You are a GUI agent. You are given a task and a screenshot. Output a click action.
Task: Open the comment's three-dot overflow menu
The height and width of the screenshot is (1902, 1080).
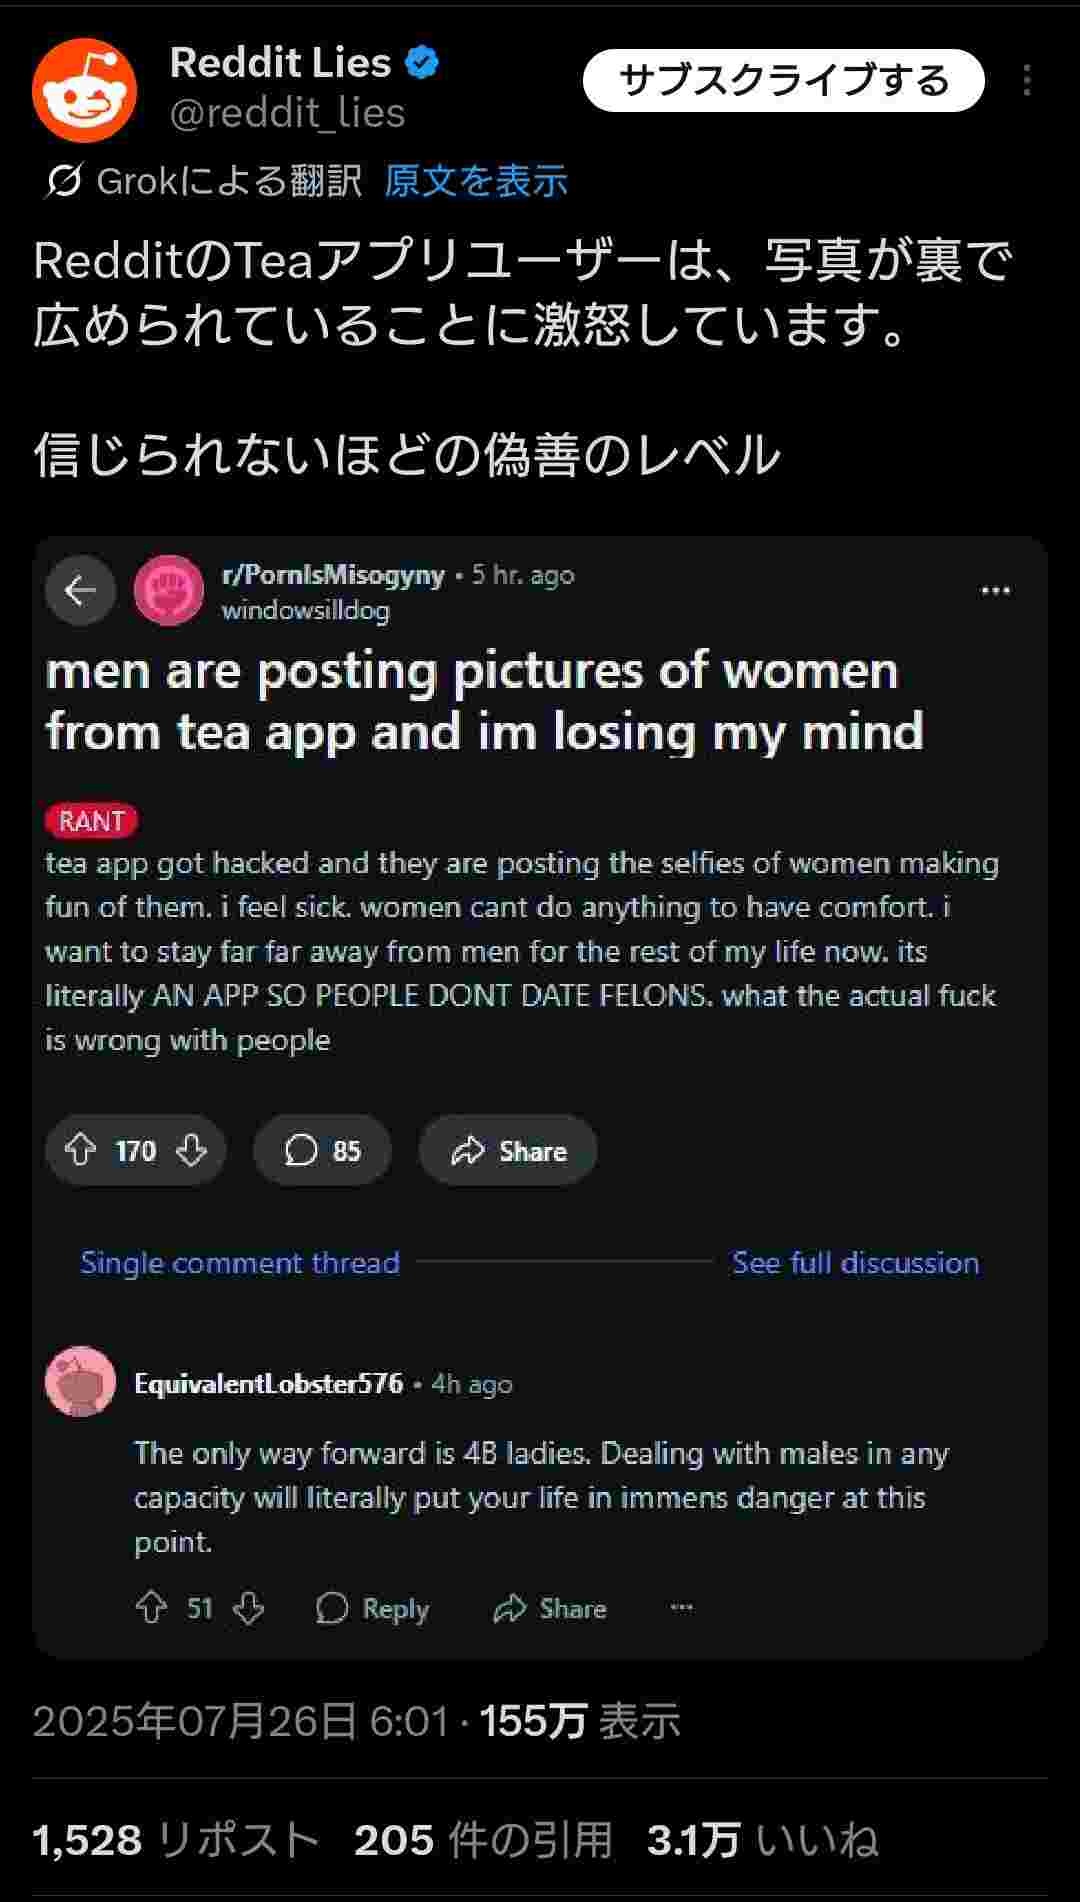point(681,1608)
